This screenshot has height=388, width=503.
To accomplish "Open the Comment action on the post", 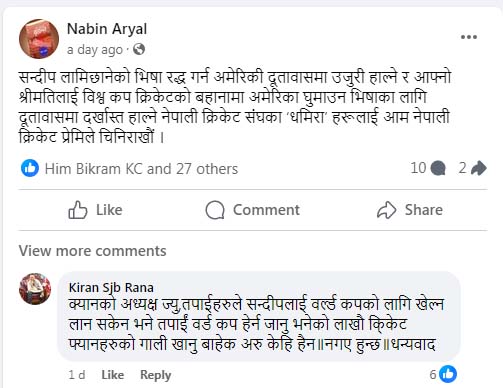I will click(x=252, y=210).
